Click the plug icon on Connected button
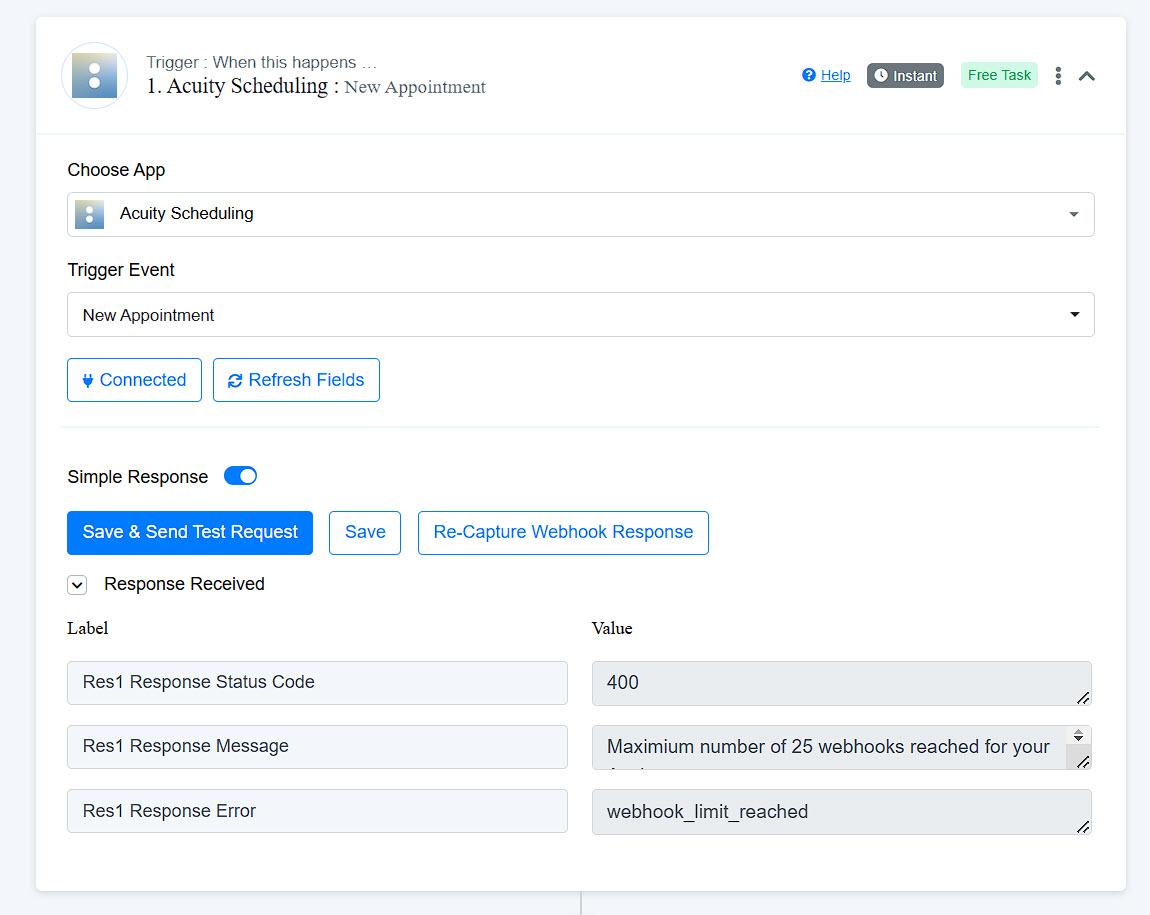 click(x=88, y=381)
